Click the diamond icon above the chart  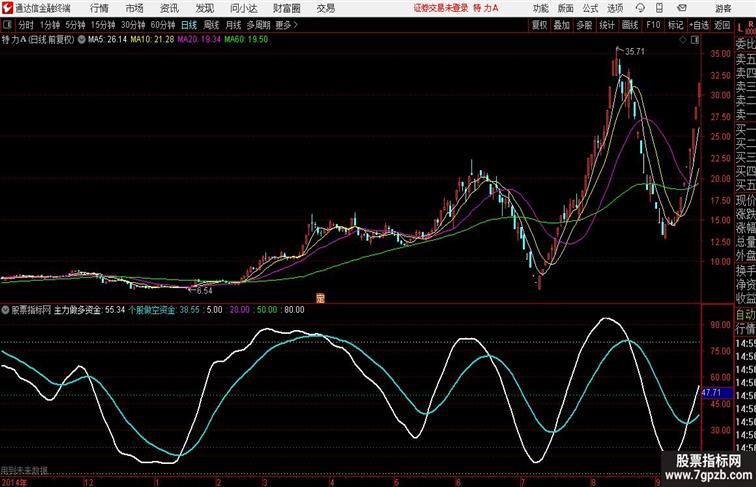point(683,40)
